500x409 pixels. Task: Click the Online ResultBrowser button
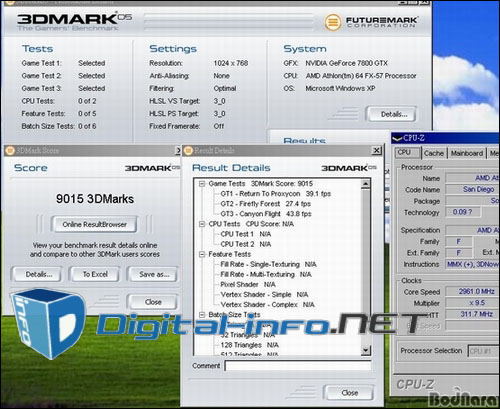(x=94, y=224)
